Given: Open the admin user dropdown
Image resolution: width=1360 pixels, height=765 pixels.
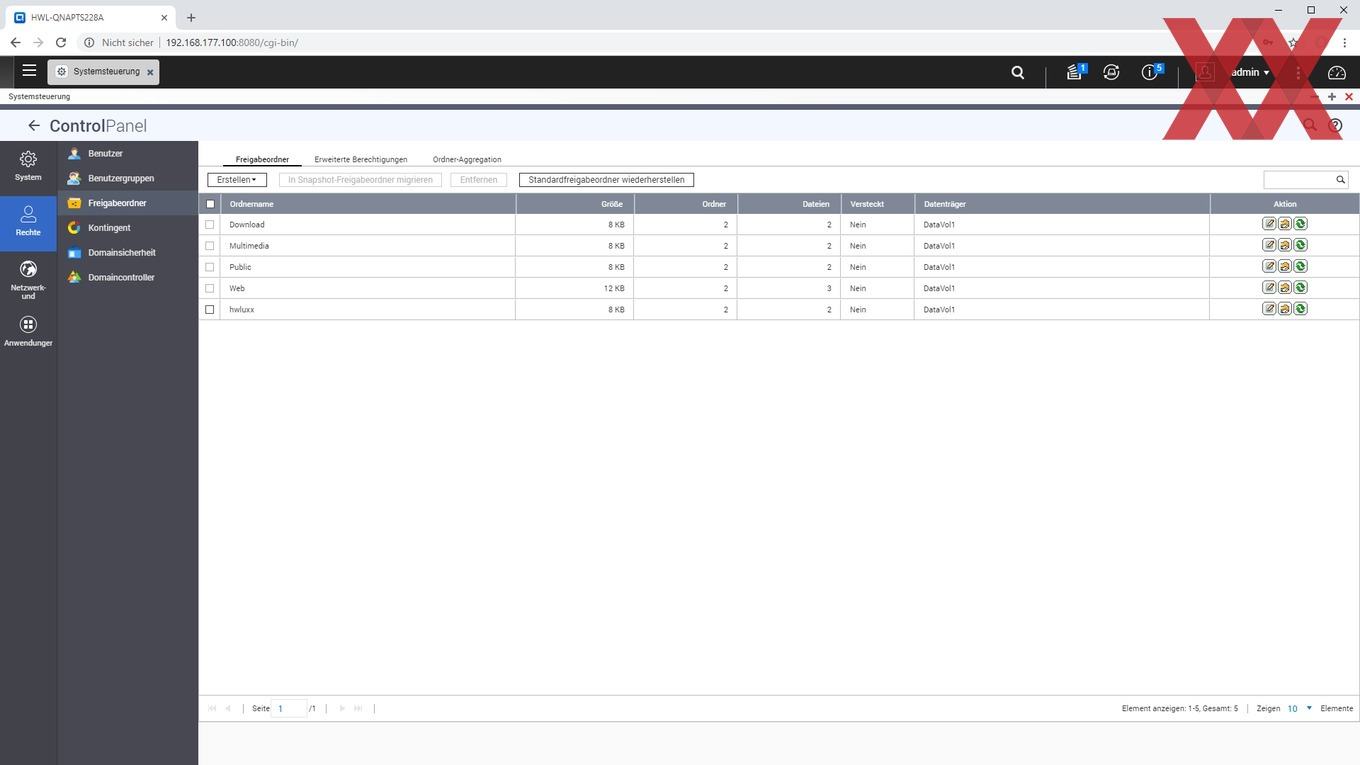Looking at the screenshot, I should point(1250,72).
